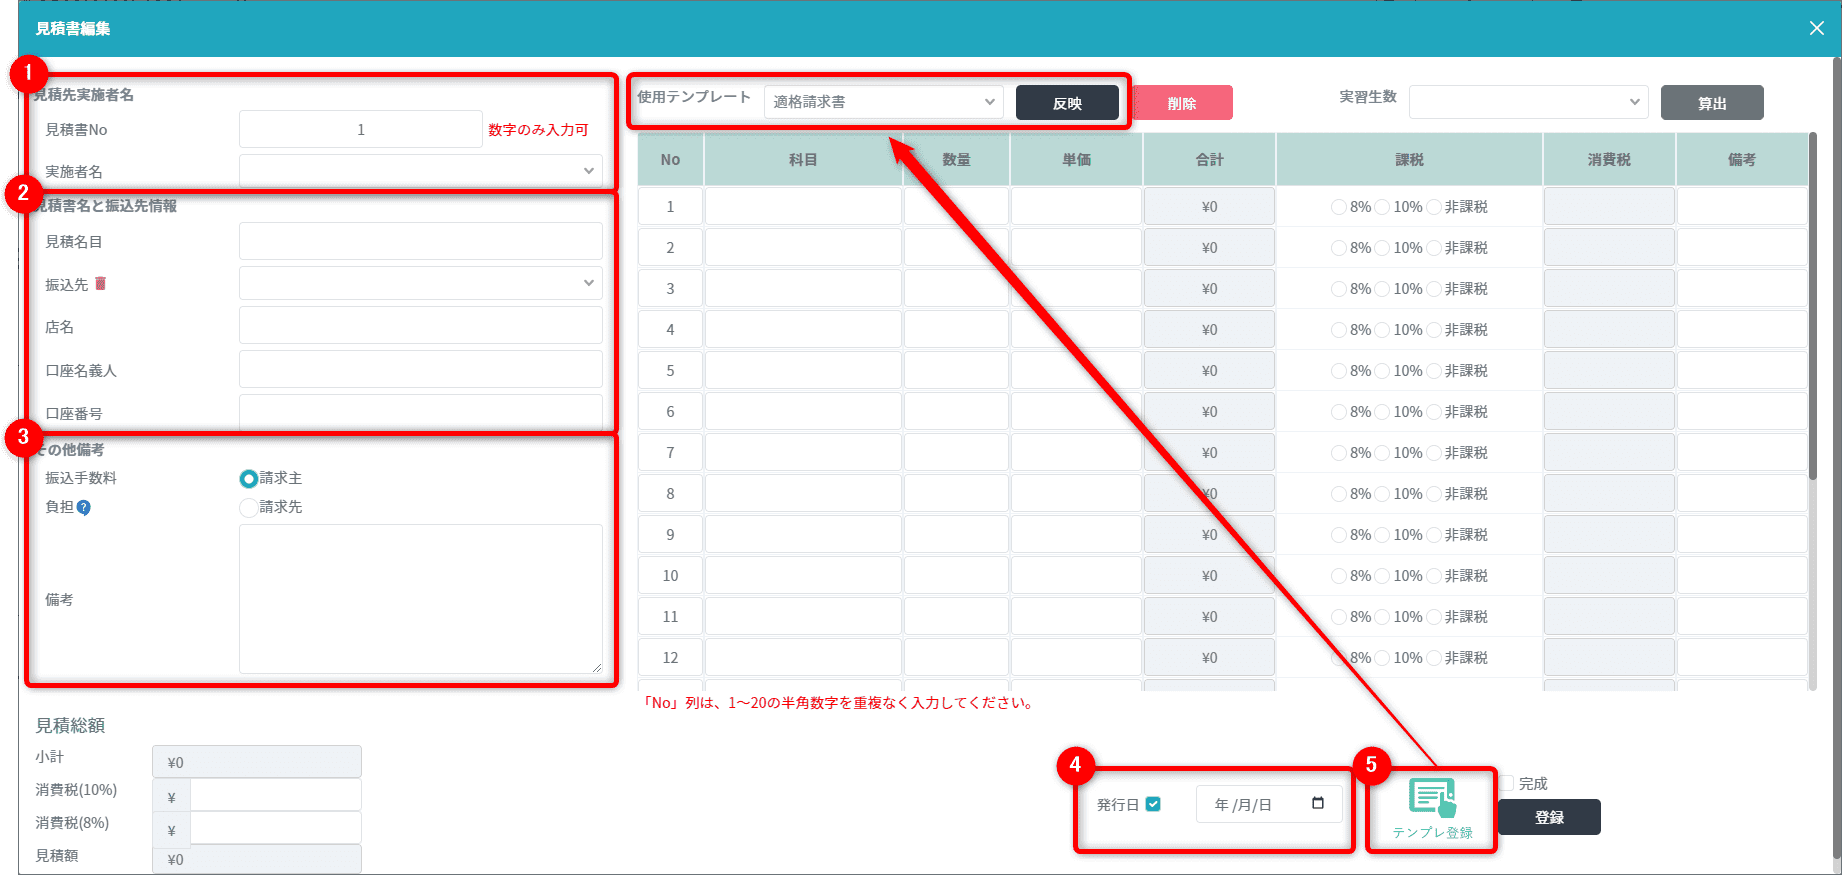Click the red trash icon beside 振込先

(x=100, y=284)
